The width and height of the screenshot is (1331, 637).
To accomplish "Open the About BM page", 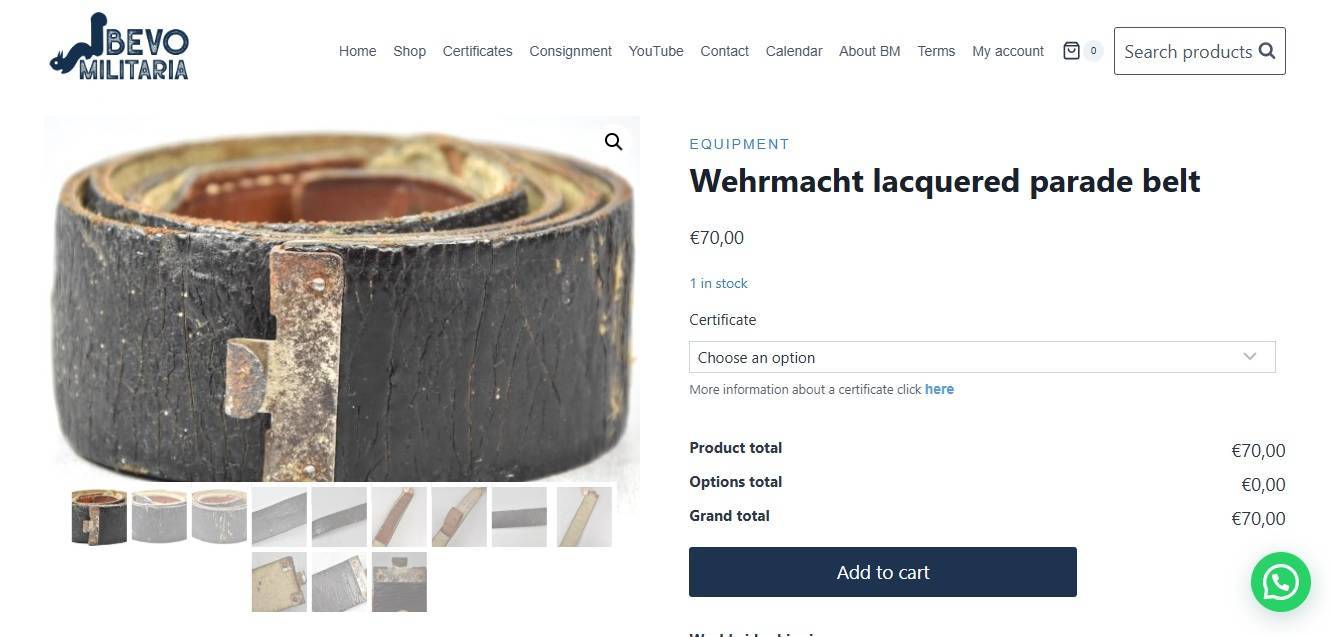I will [x=869, y=51].
